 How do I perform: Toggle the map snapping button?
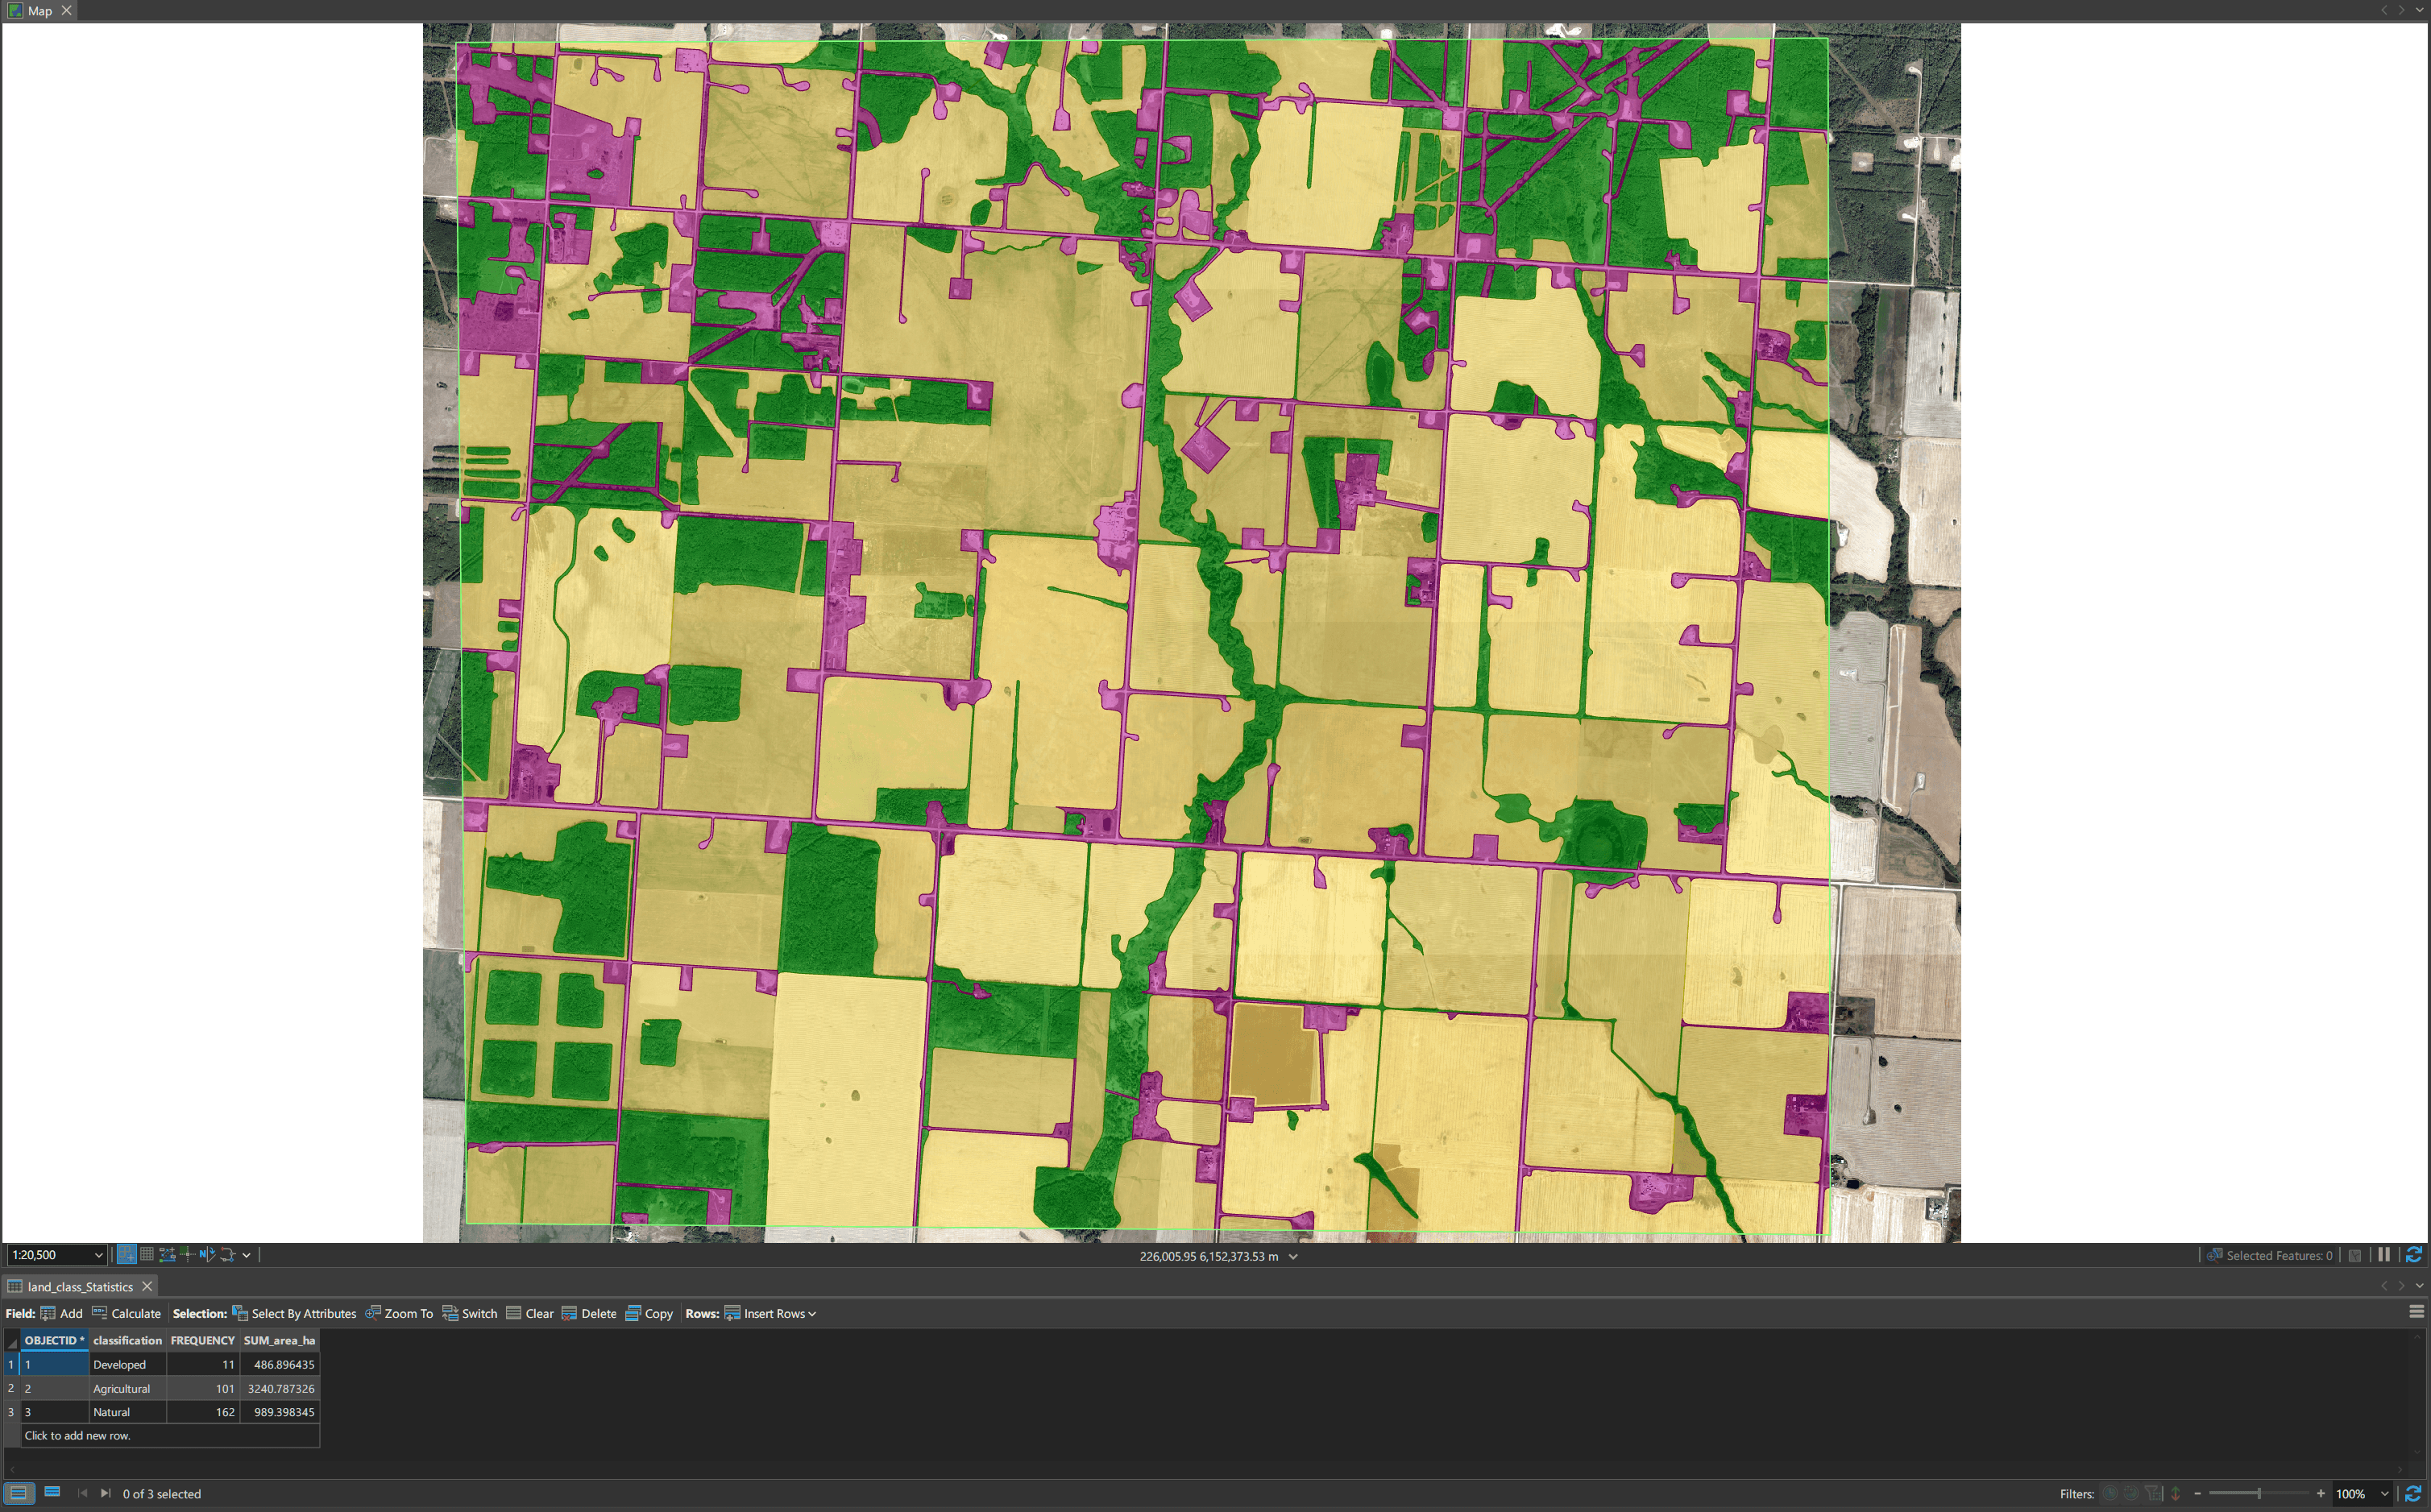pyautogui.click(x=127, y=1254)
